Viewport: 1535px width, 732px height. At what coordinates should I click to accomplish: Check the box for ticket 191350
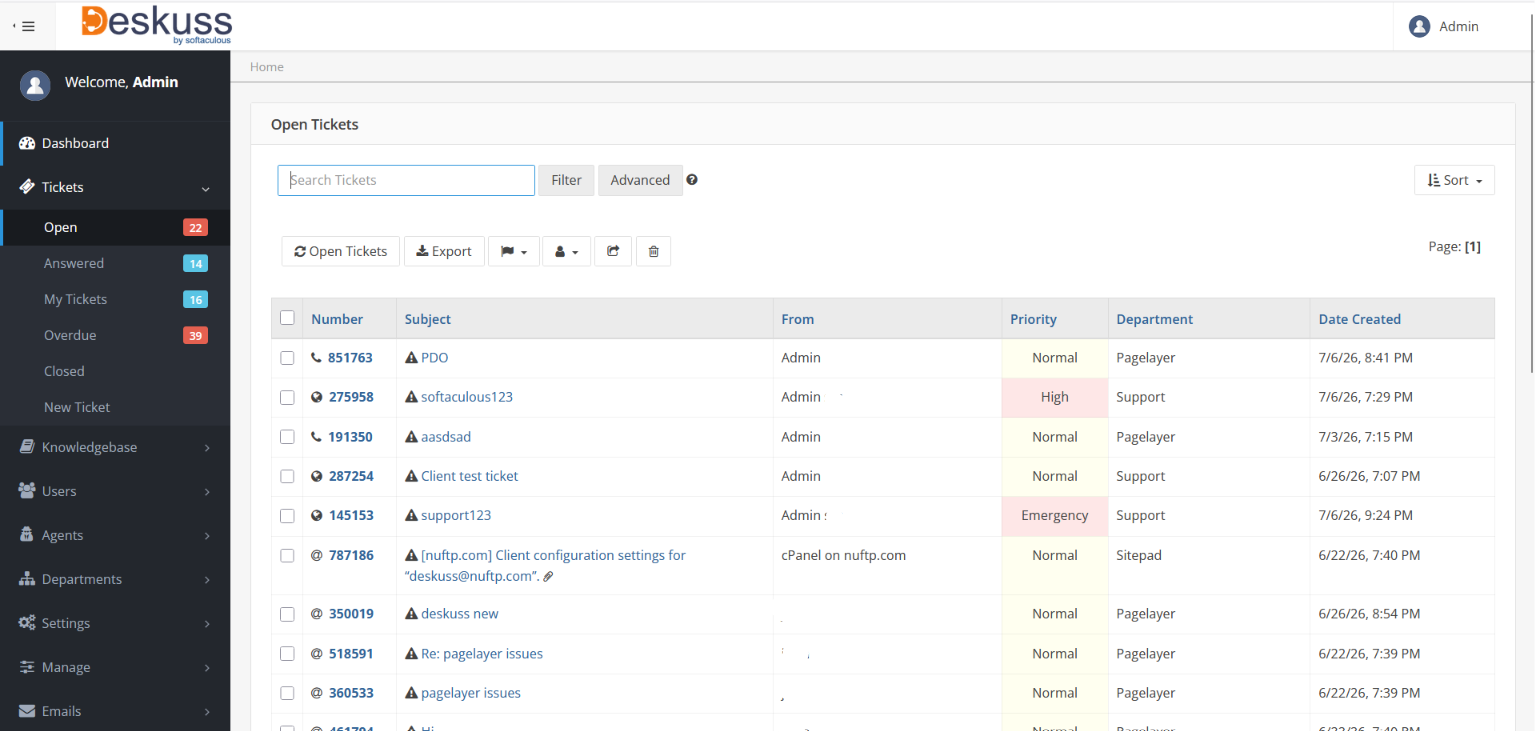pyautogui.click(x=287, y=437)
